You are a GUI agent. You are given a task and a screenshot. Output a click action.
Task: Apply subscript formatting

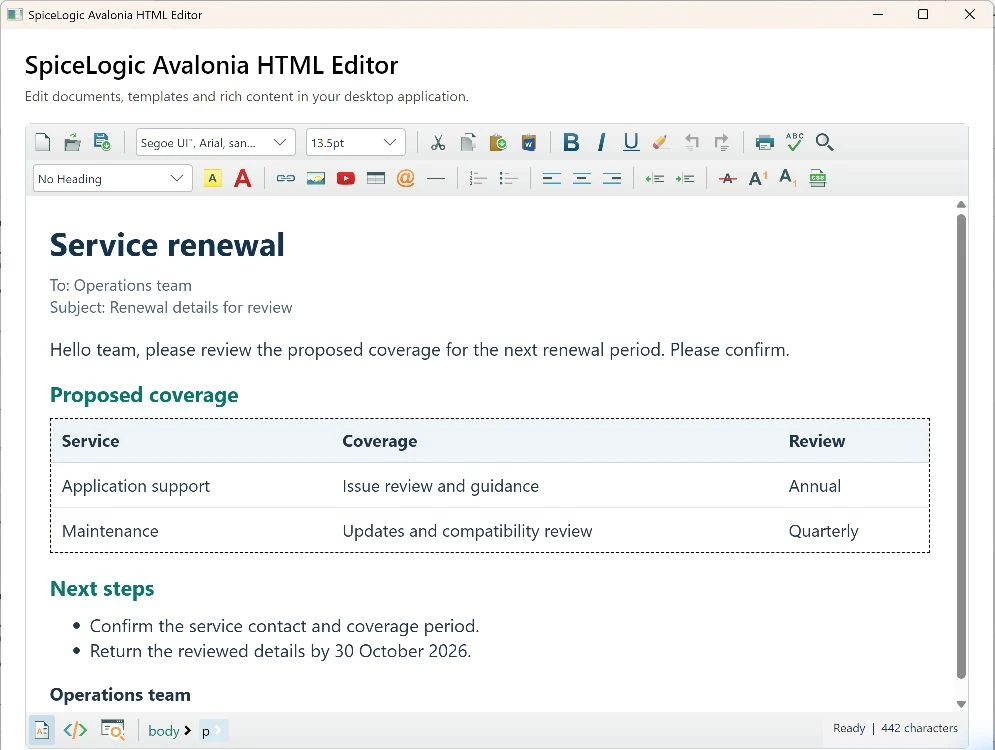coord(787,178)
